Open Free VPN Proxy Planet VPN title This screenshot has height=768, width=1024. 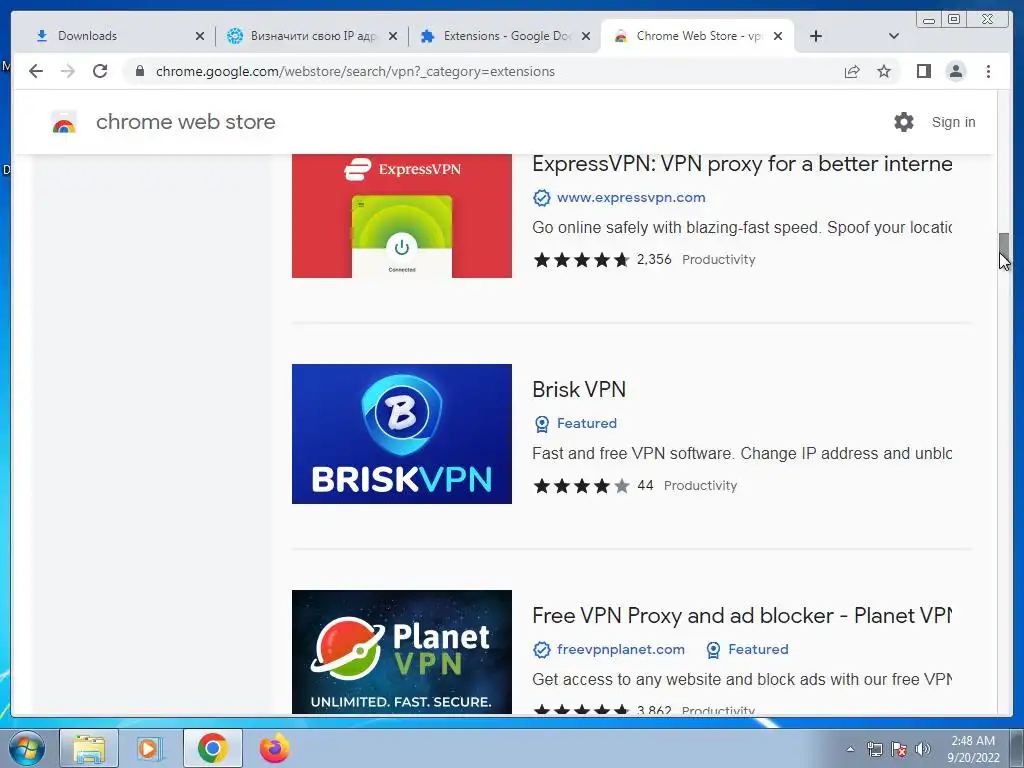pos(742,615)
